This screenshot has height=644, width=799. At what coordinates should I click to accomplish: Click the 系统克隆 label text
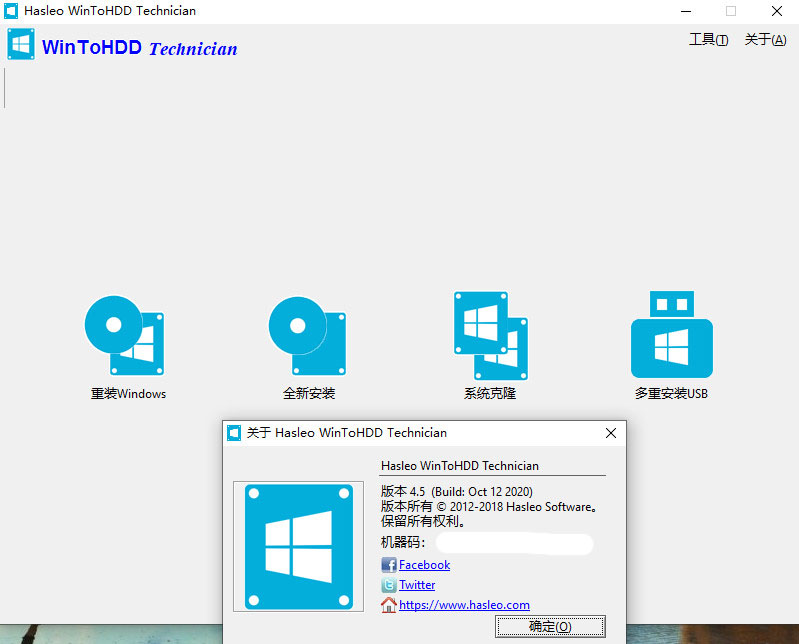[x=490, y=393]
